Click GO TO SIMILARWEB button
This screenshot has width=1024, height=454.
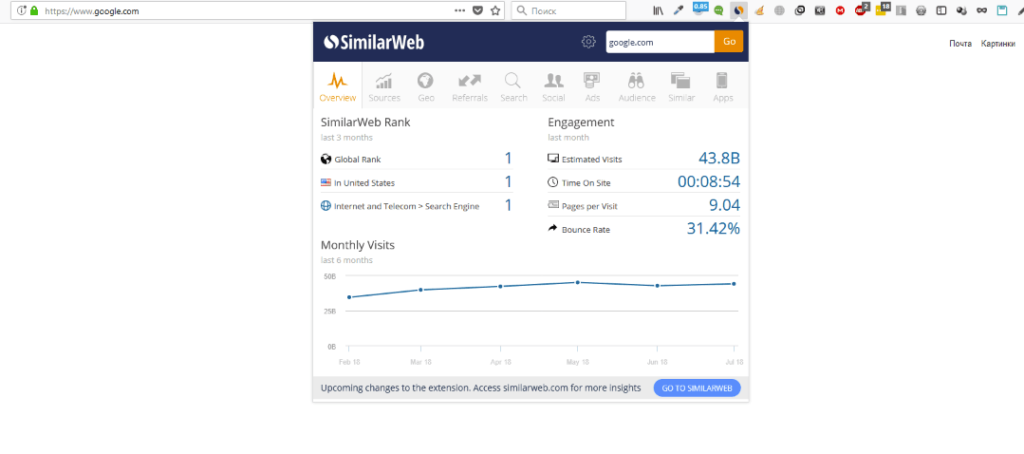[697, 388]
